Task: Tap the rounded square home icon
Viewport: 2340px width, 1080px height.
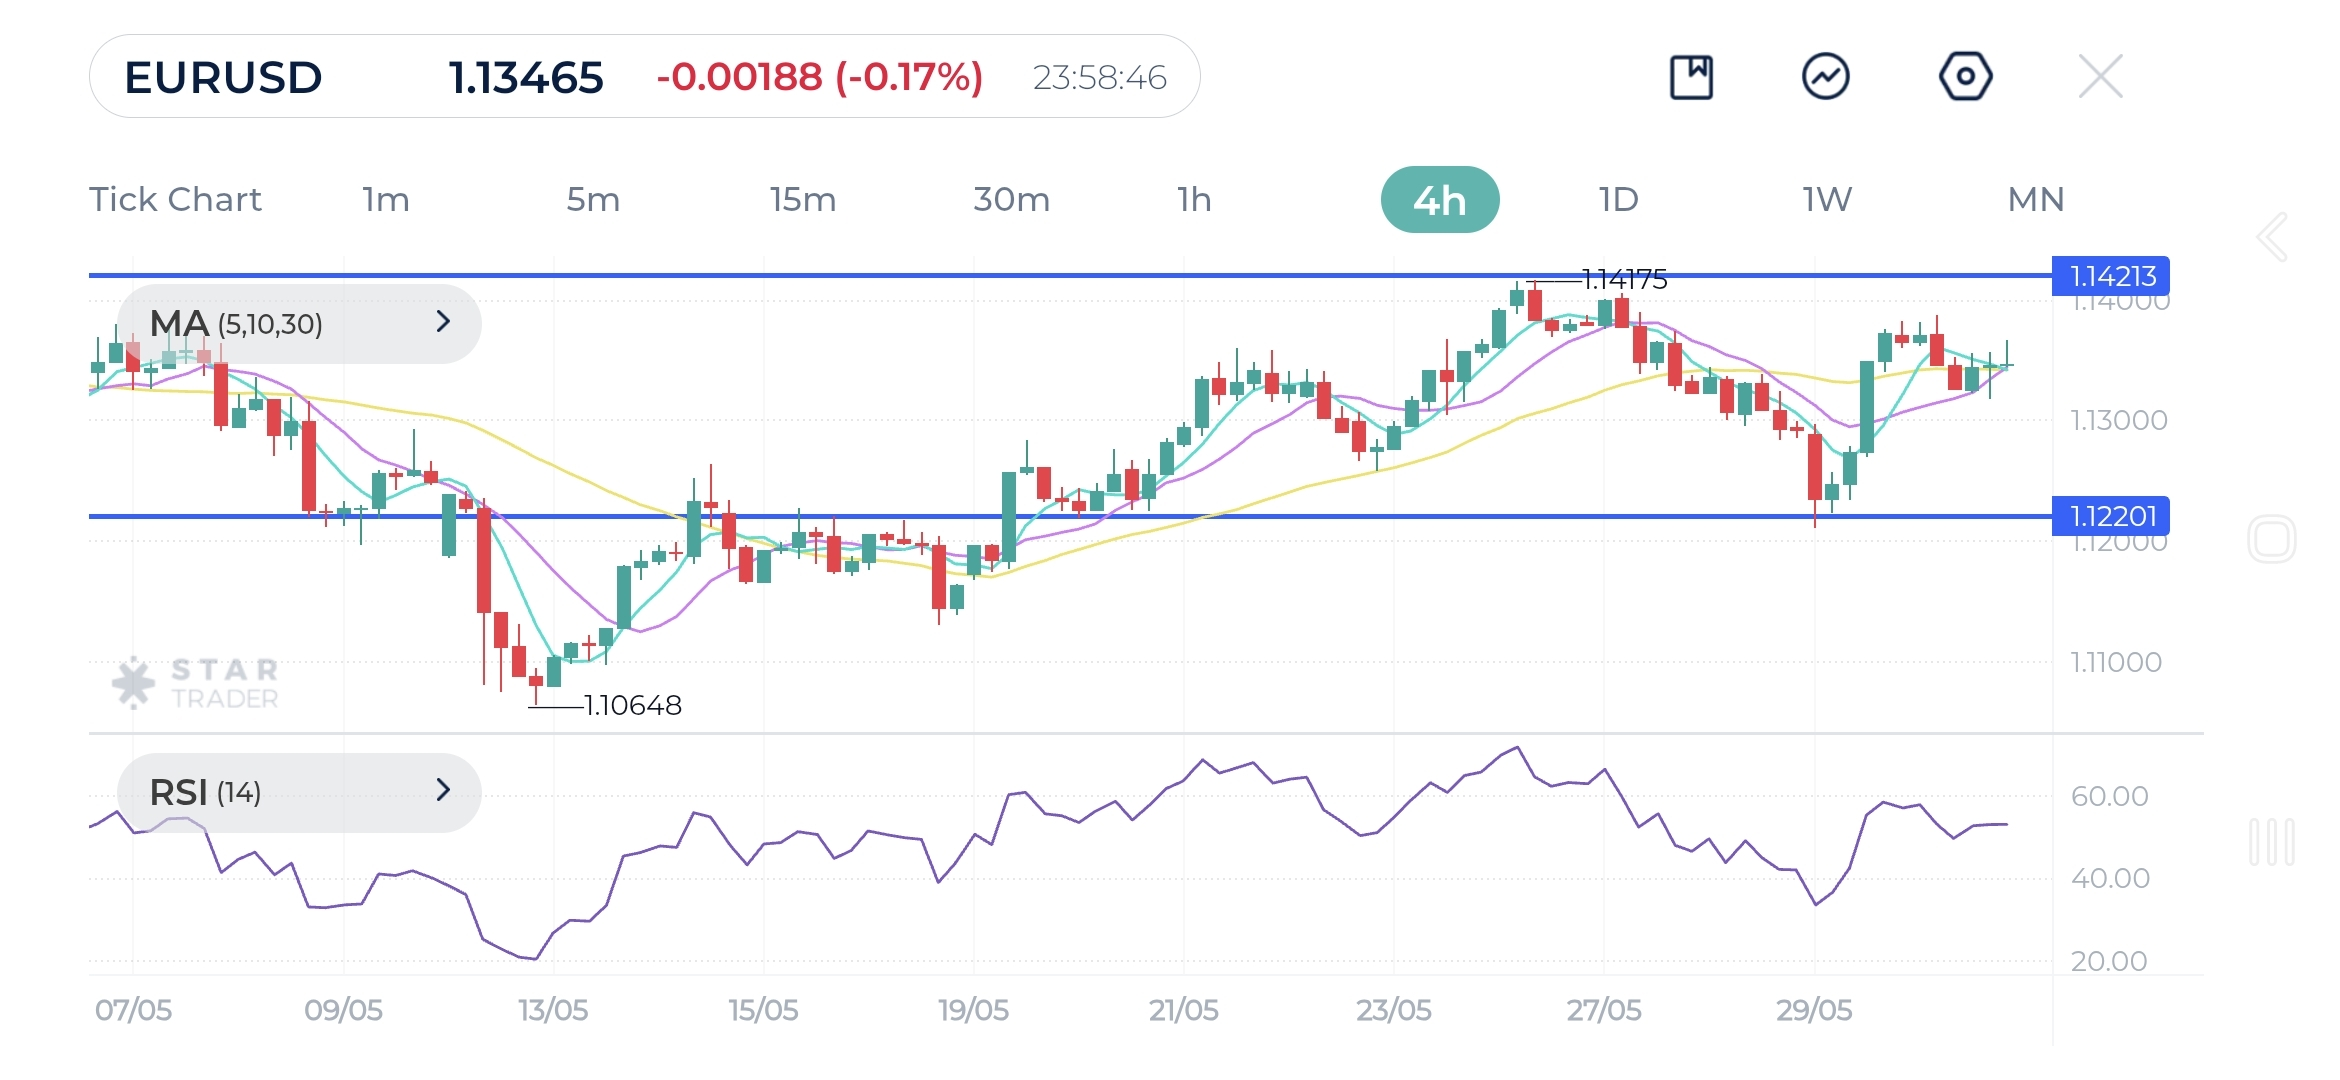Action: point(2271,540)
